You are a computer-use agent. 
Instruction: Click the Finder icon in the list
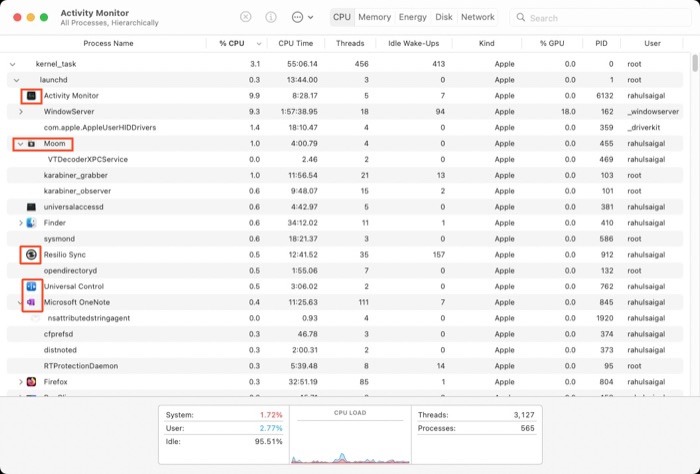coord(31,223)
